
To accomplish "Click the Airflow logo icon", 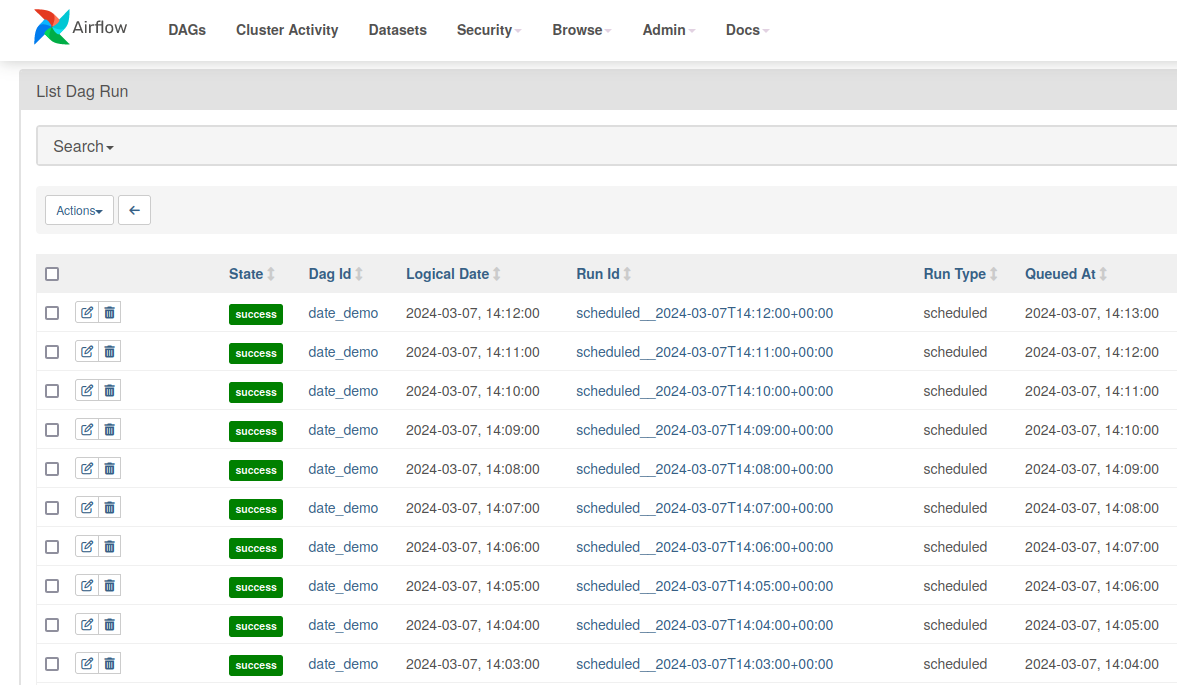I will tap(52, 28).
